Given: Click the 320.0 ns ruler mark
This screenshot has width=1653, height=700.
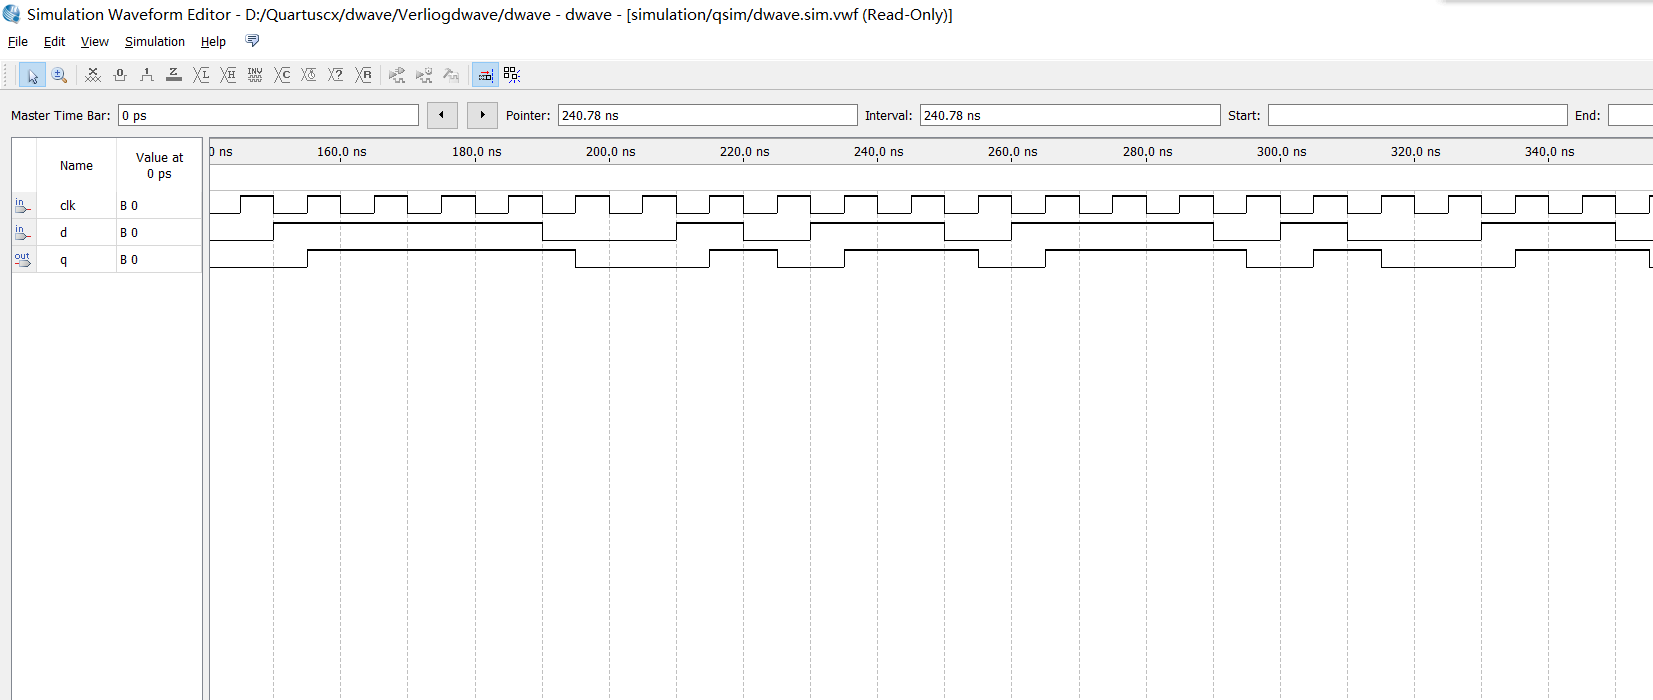Looking at the screenshot, I should coord(1415,152).
